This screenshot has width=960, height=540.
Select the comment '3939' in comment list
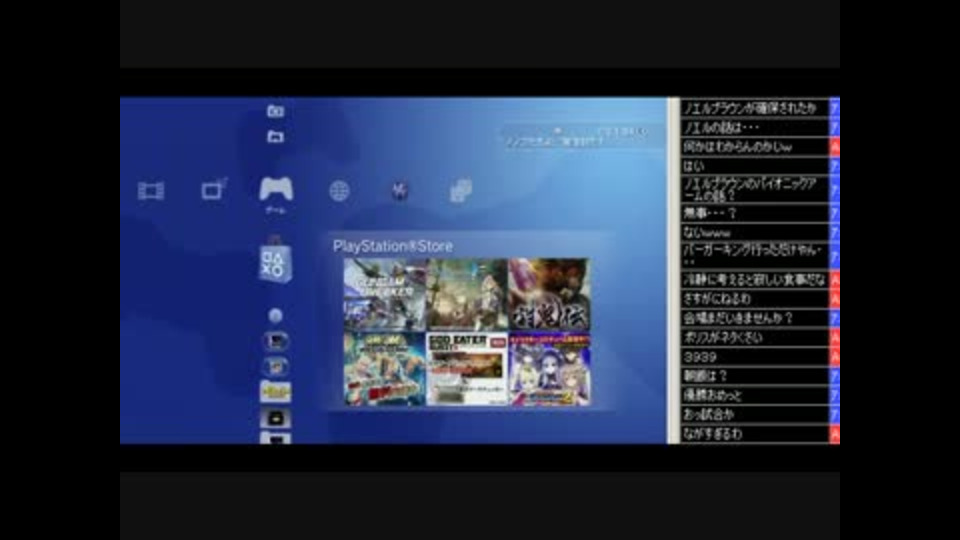click(x=754, y=357)
